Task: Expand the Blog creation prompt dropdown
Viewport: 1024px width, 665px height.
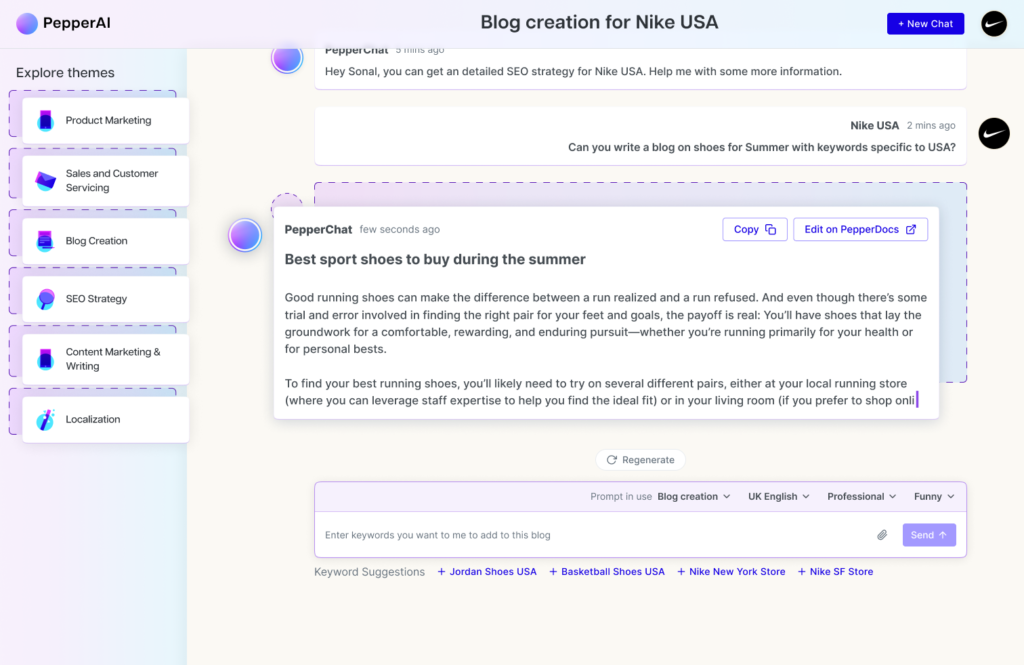Action: point(693,497)
